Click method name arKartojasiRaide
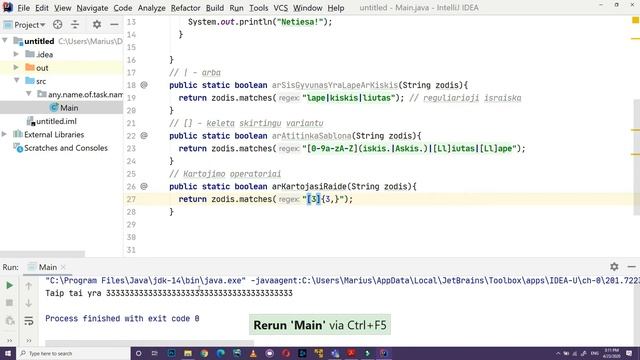 pos(309,187)
